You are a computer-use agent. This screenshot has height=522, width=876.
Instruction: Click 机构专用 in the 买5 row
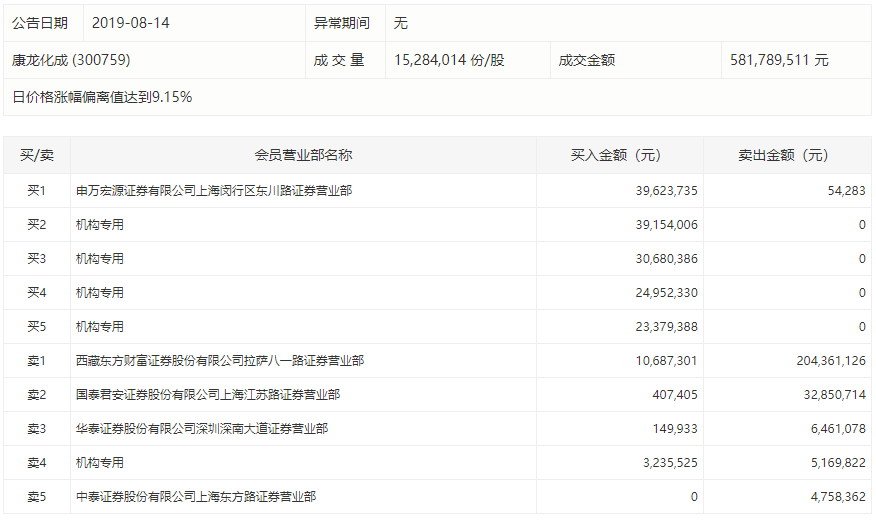pyautogui.click(x=100, y=327)
